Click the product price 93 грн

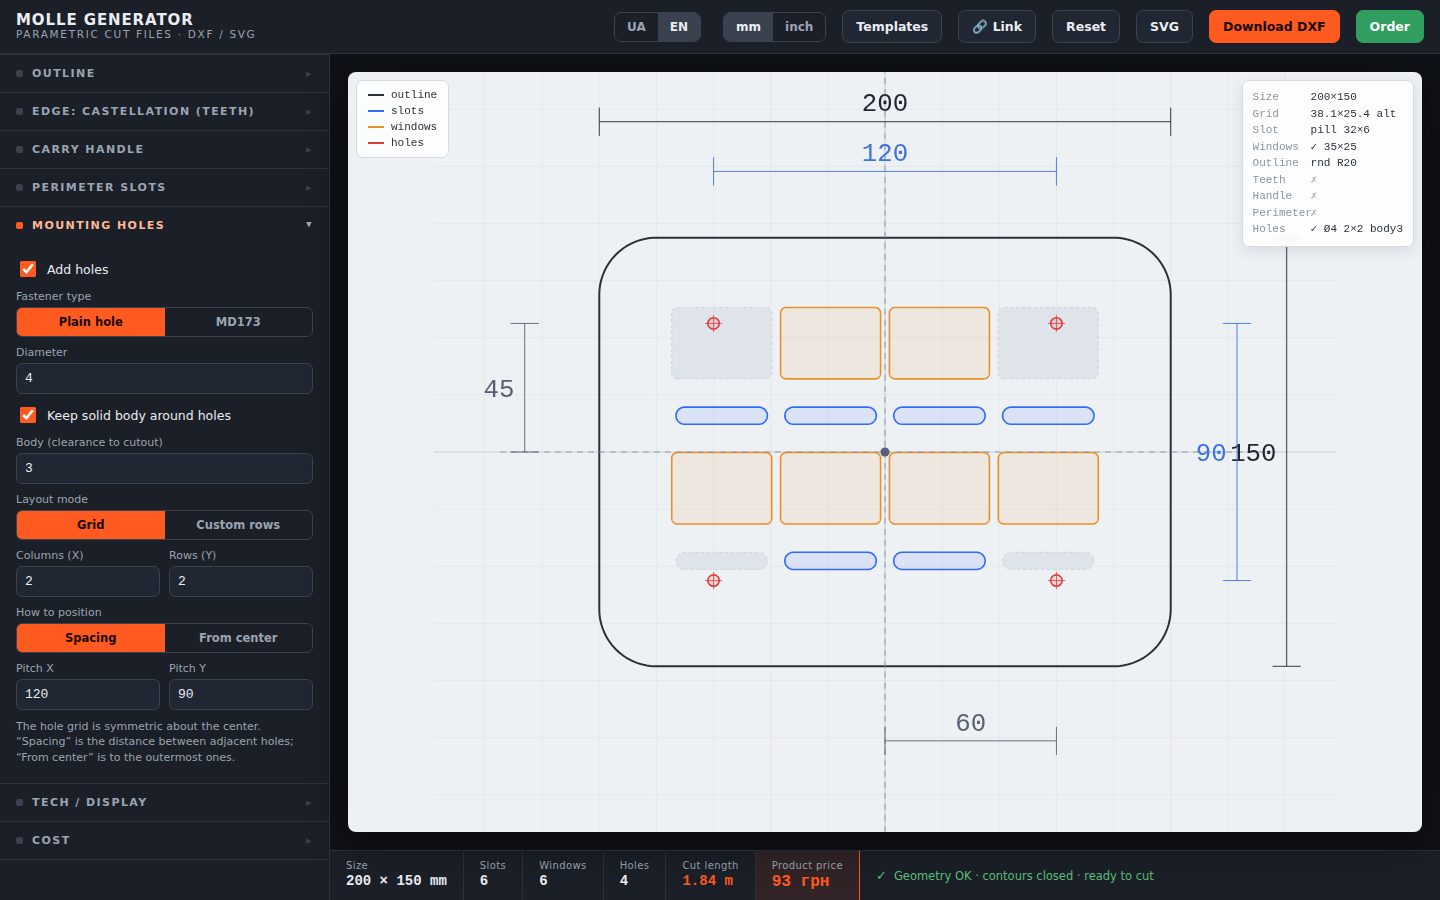(x=801, y=881)
